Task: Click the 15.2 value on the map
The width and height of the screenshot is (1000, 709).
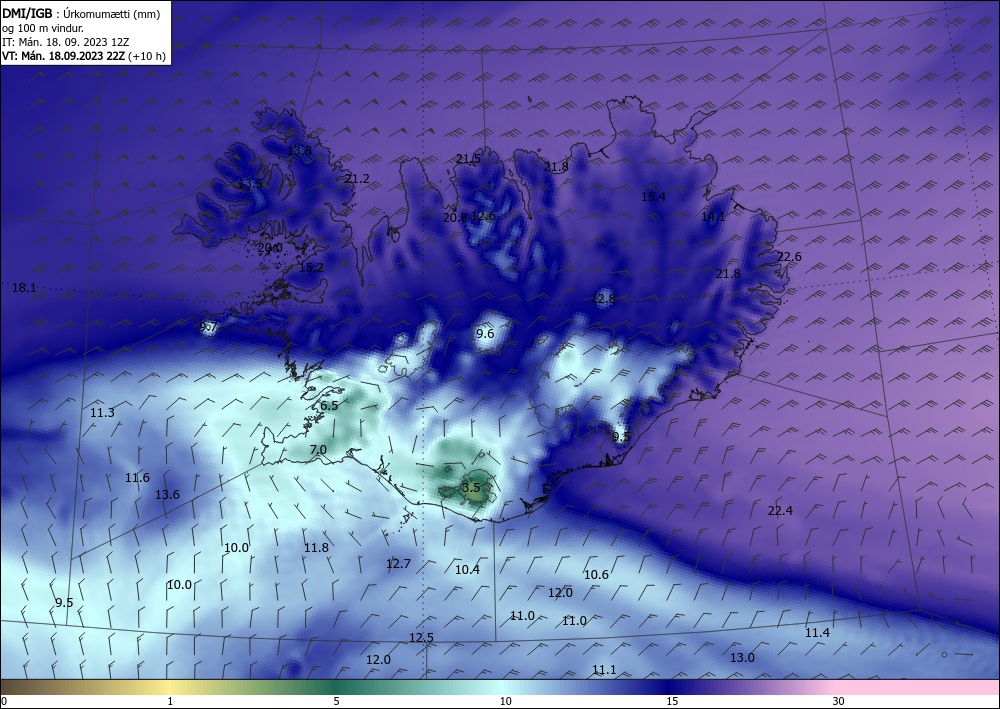Action: coord(311,268)
